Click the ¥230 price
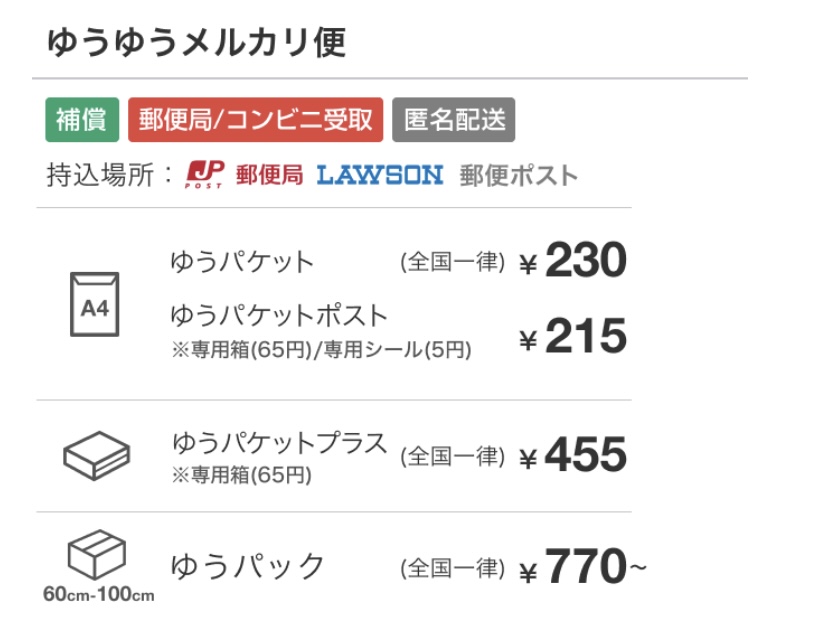Viewport: 828px width, 644px height. [572, 261]
